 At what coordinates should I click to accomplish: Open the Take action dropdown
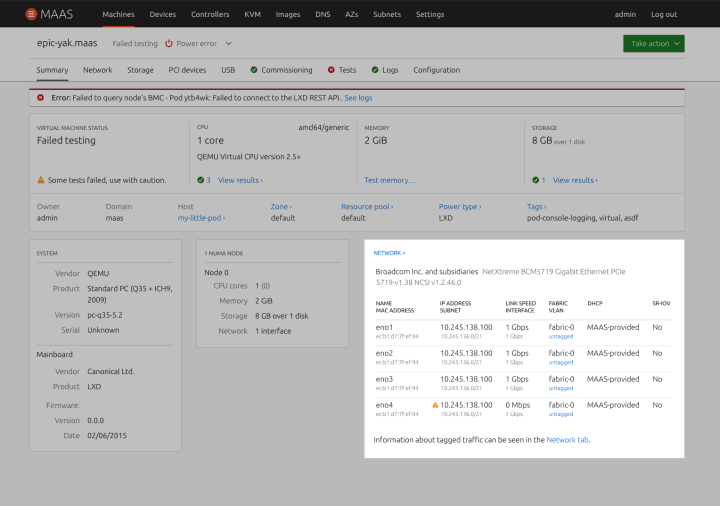pyautogui.click(x=654, y=44)
